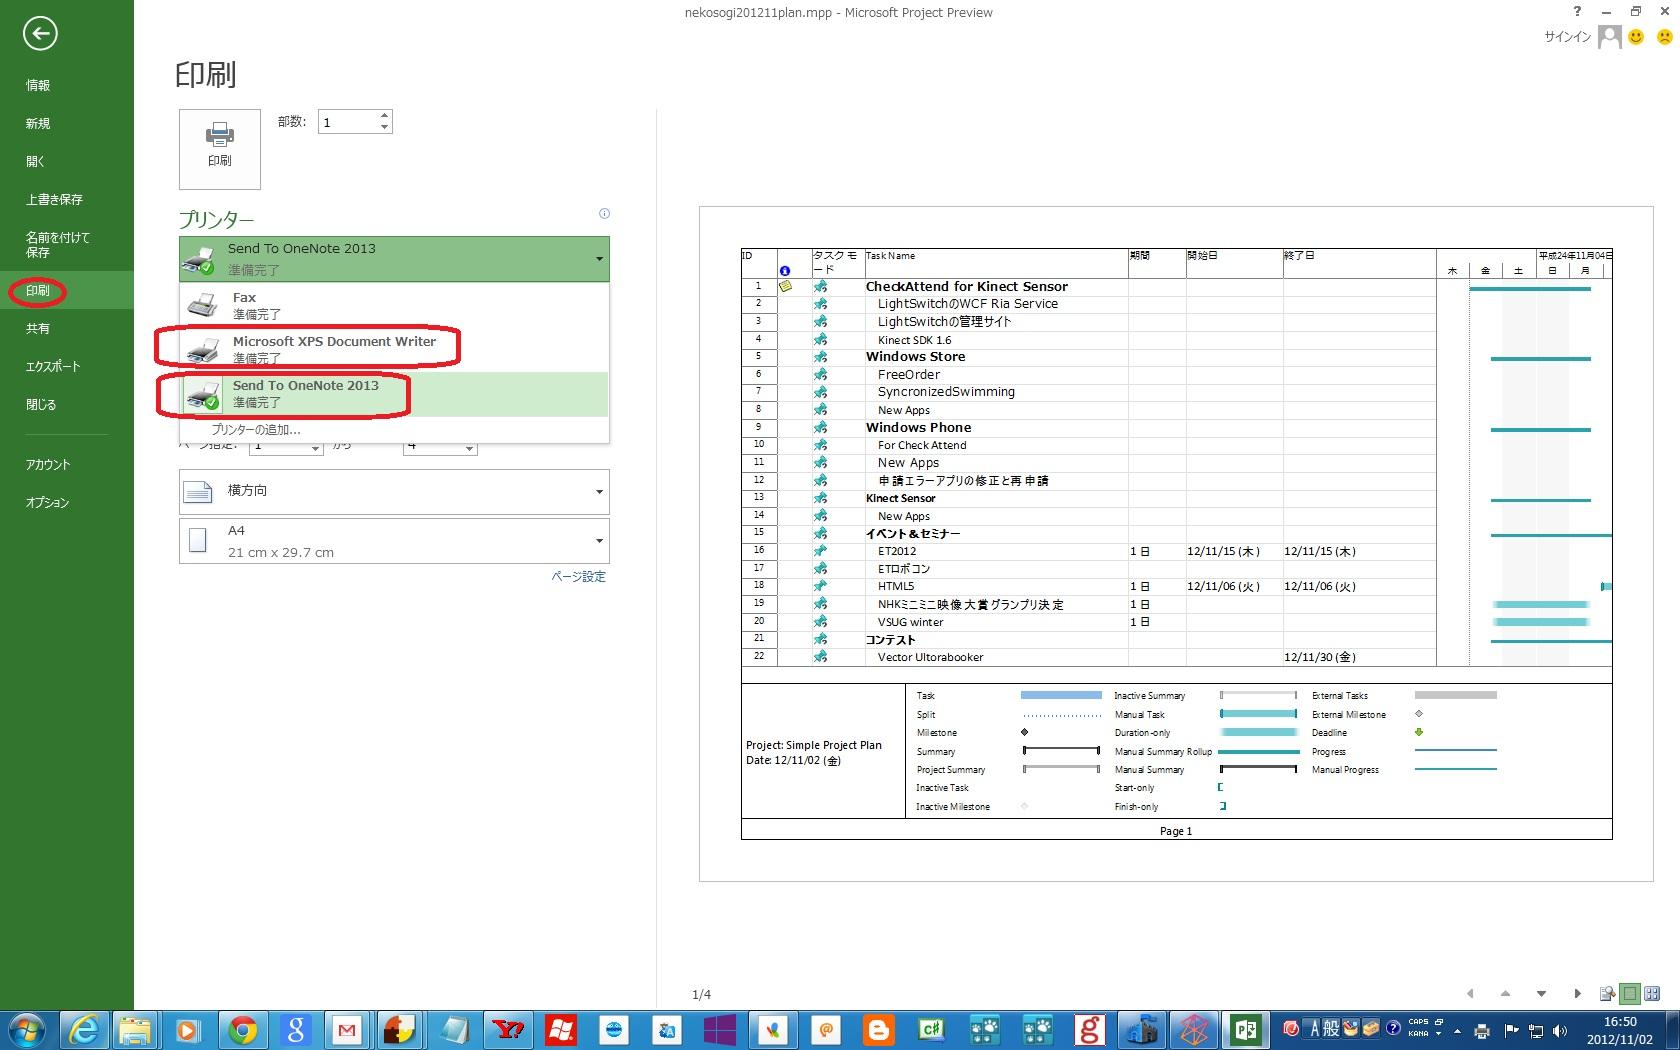The image size is (1680, 1050).
Task: Click the add printer option (プリンターの追加)
Action: pyautogui.click(x=256, y=430)
